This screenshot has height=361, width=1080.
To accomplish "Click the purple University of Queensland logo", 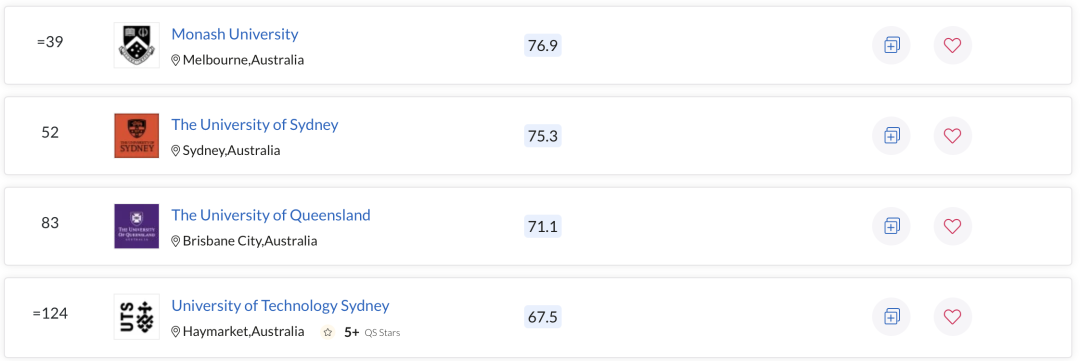I will point(136,226).
